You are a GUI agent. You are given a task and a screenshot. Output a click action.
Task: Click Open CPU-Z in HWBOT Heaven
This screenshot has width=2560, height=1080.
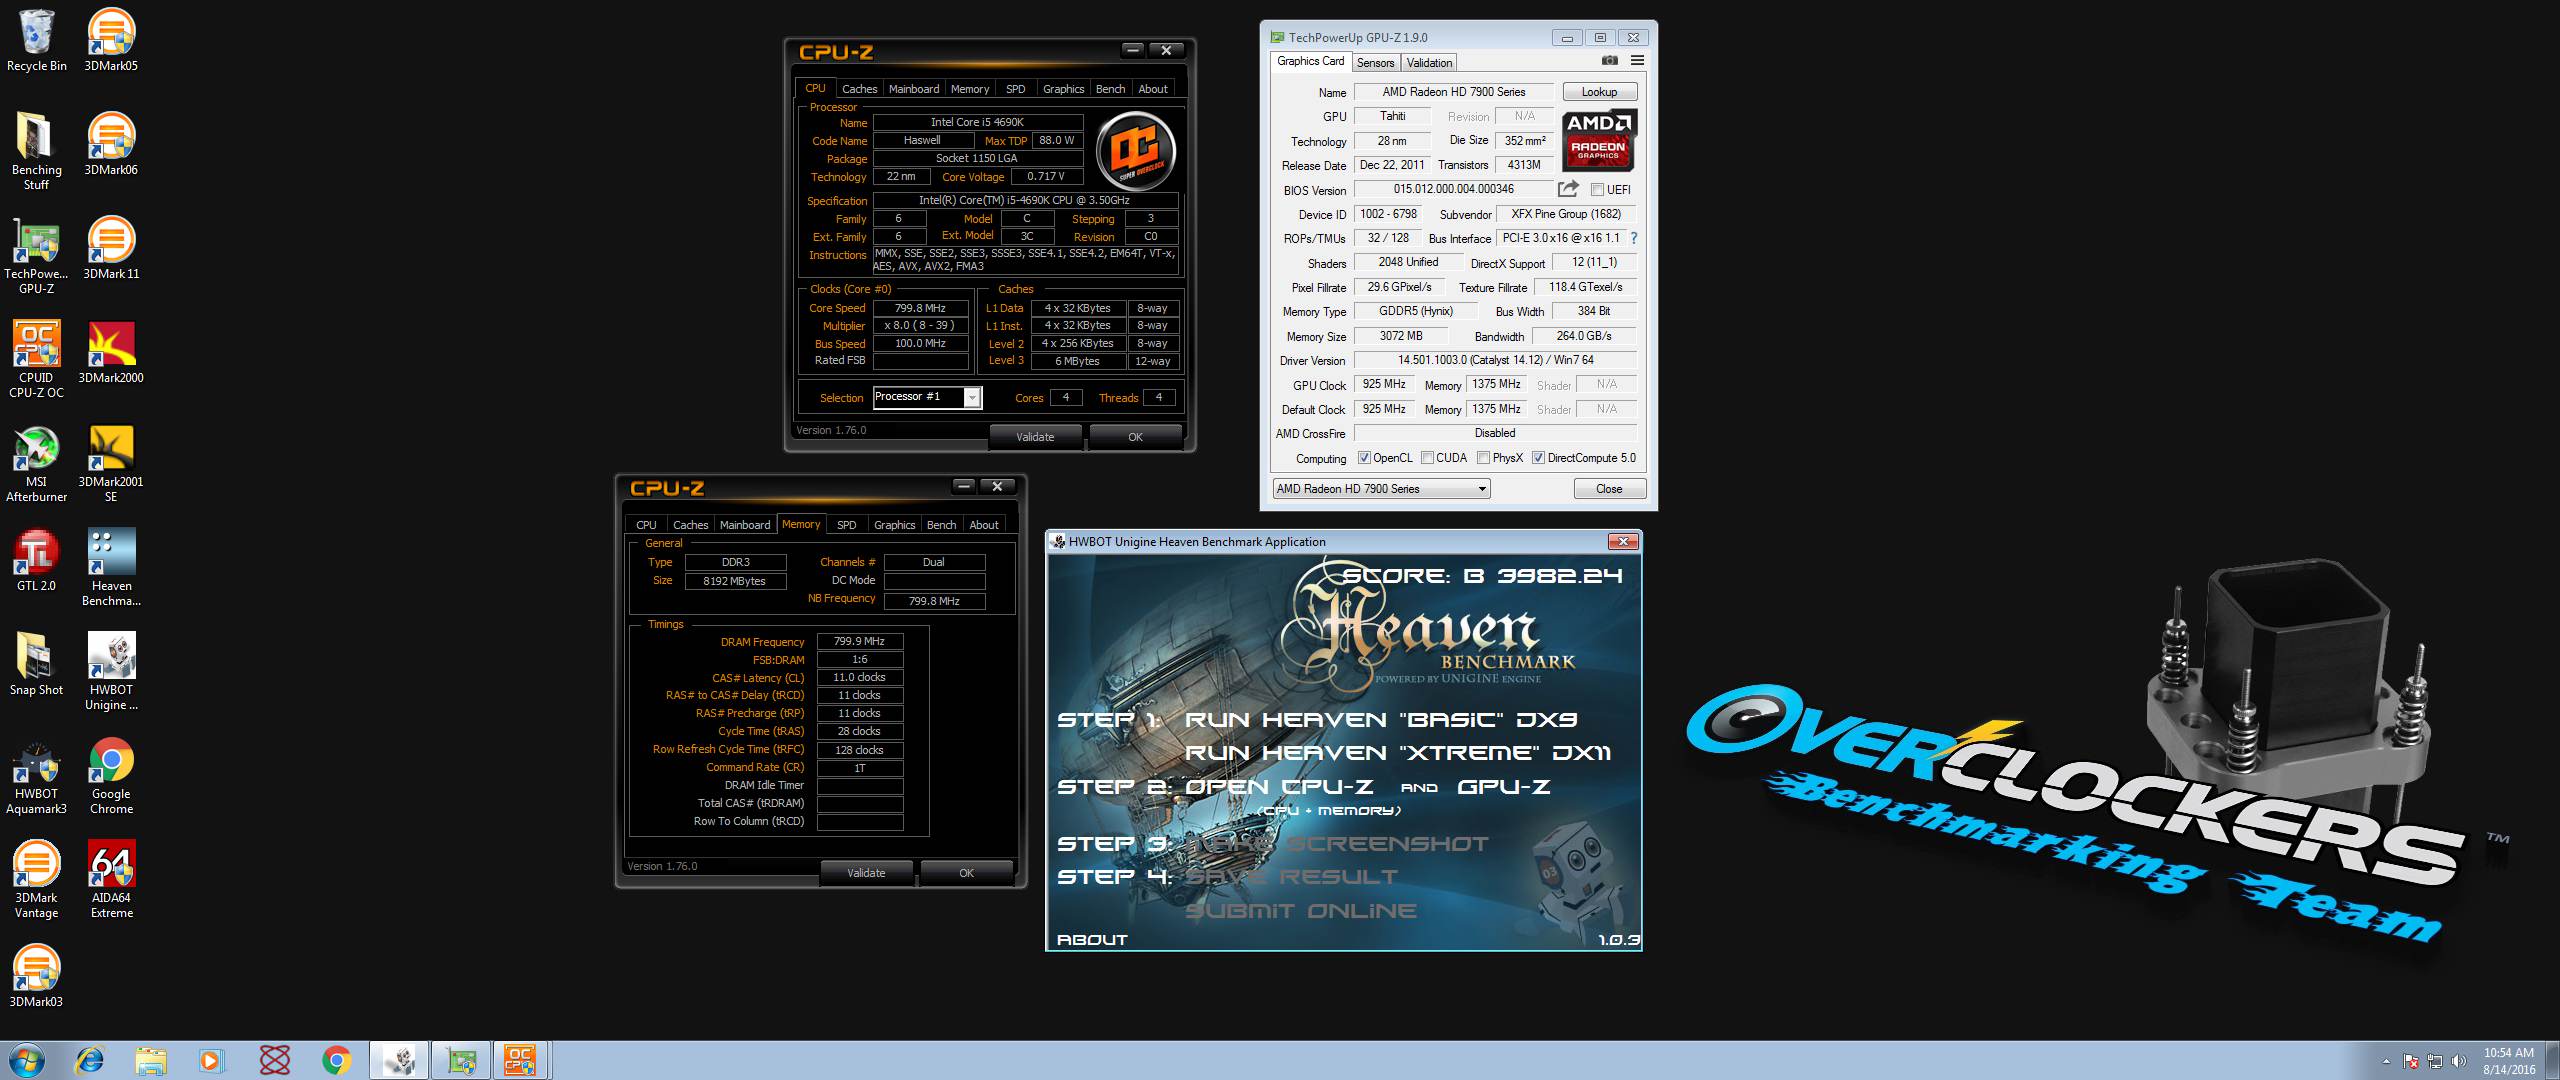1278,787
